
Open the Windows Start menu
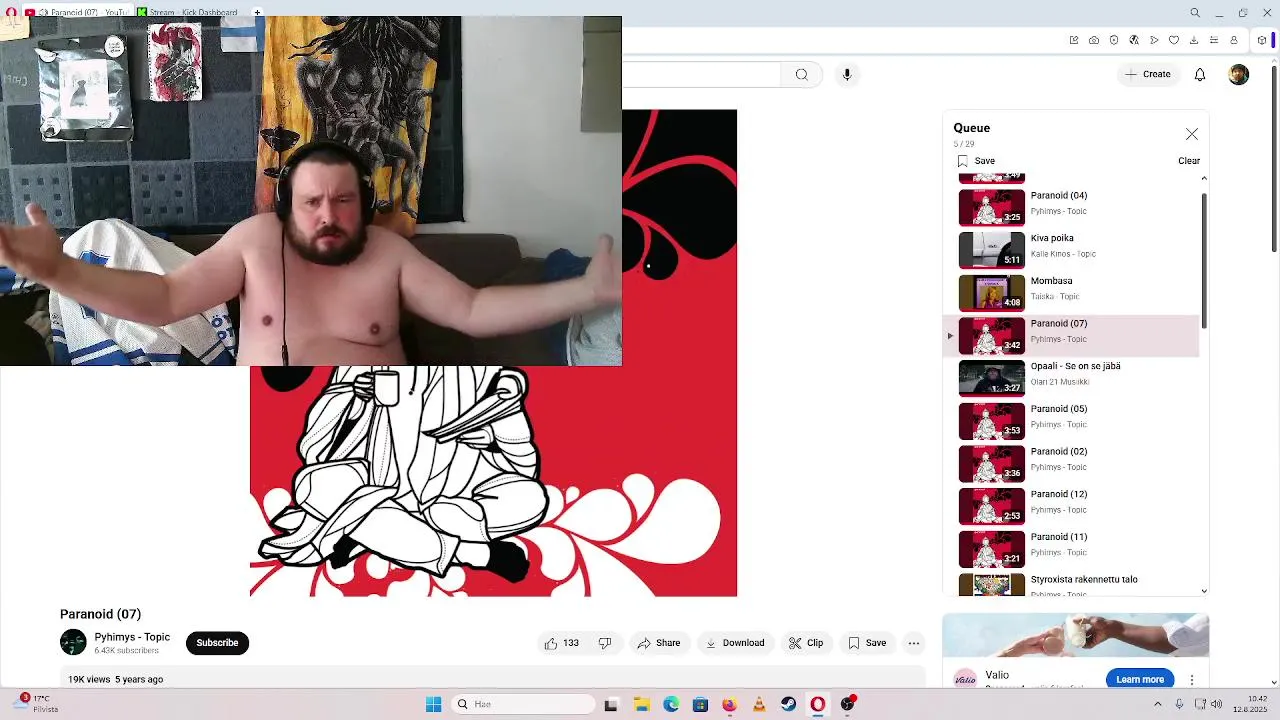(434, 704)
